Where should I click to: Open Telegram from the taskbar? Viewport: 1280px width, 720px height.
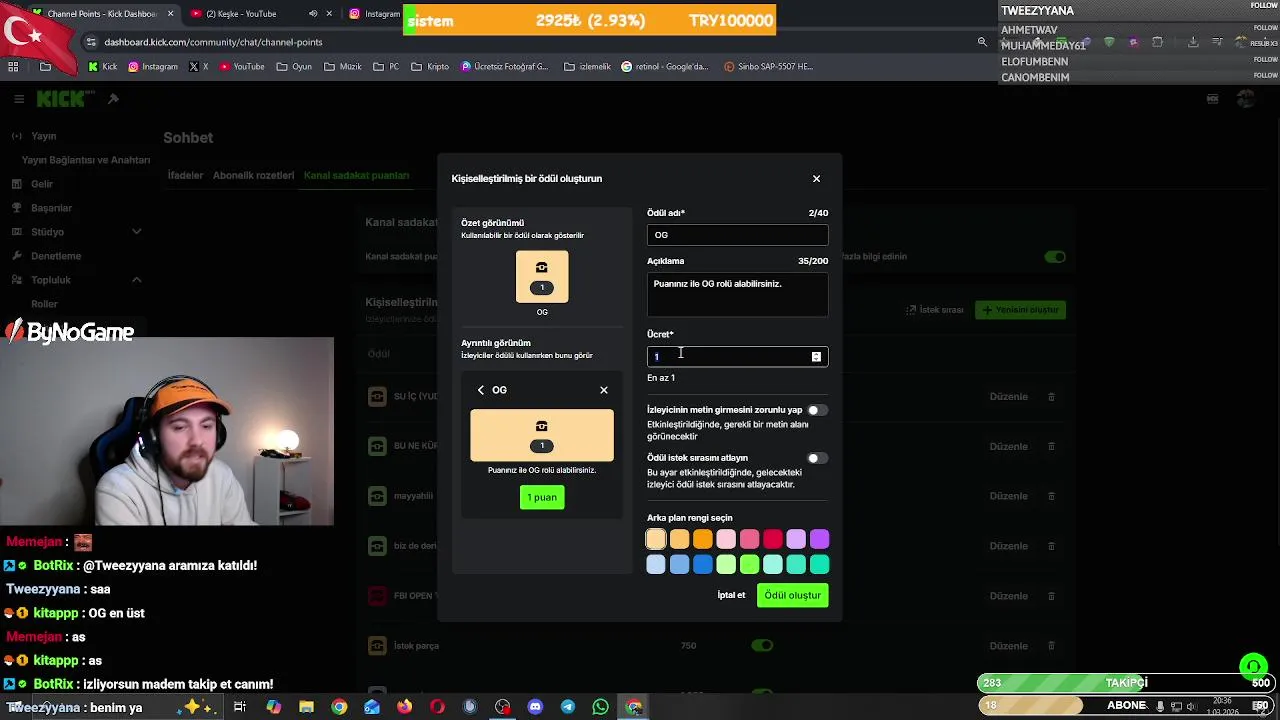(x=568, y=707)
